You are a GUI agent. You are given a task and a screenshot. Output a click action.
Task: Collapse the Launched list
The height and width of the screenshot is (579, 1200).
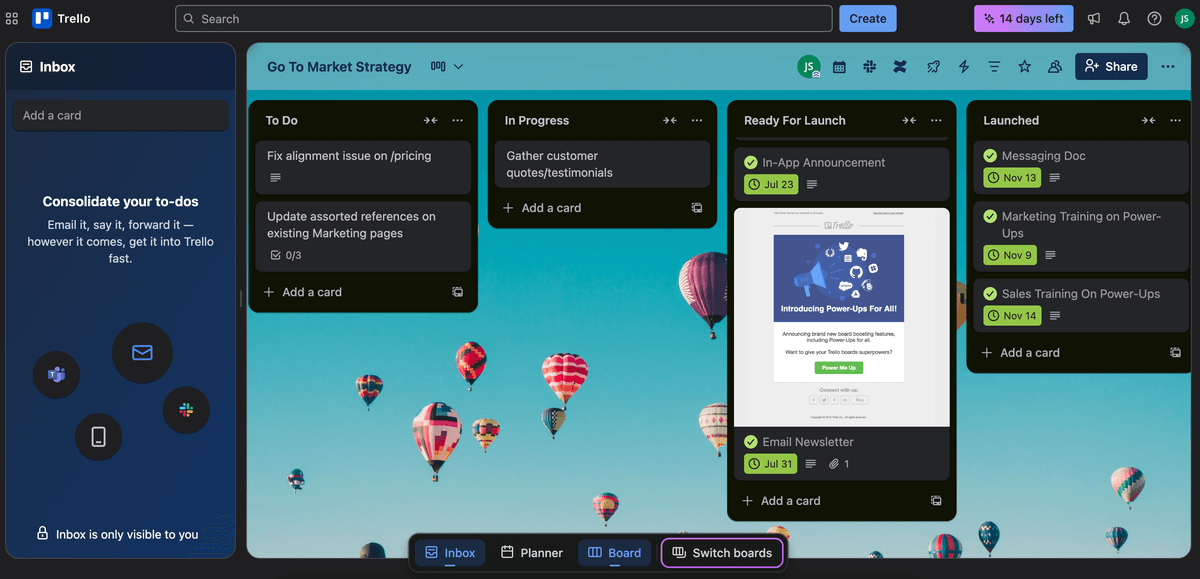pyautogui.click(x=1148, y=119)
